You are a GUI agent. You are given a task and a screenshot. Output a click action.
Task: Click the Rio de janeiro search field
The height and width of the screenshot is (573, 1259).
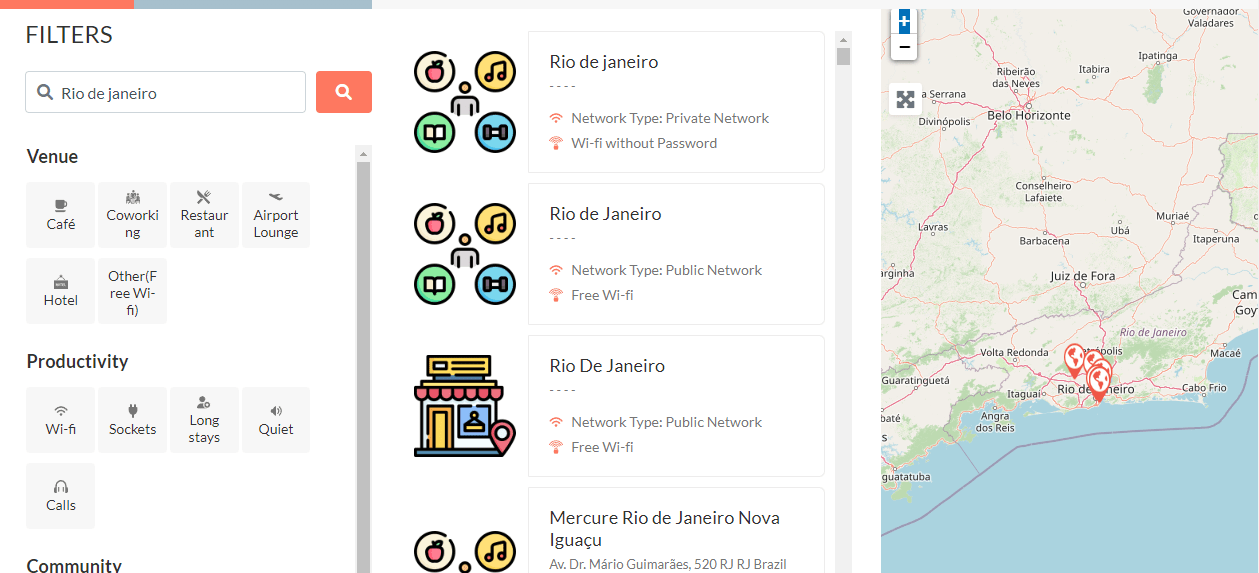click(x=175, y=93)
